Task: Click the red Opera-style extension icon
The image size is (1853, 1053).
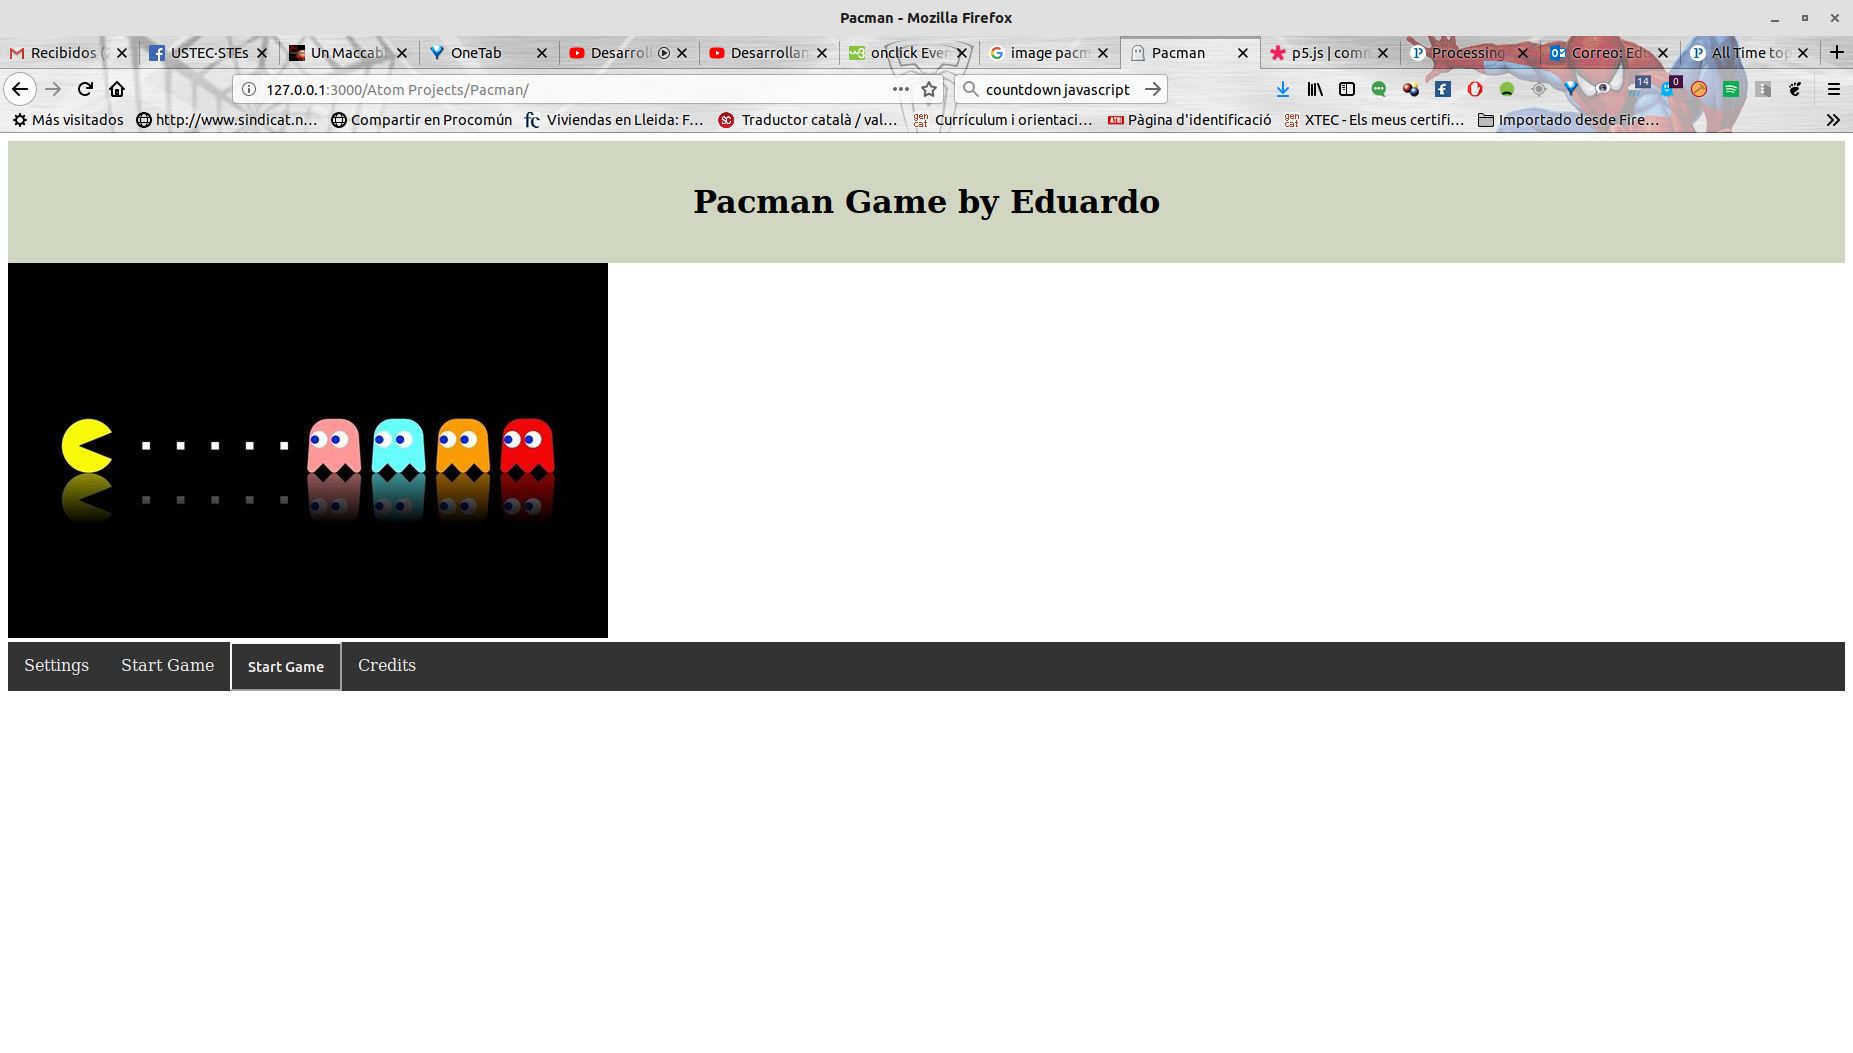Action: pos(1475,89)
